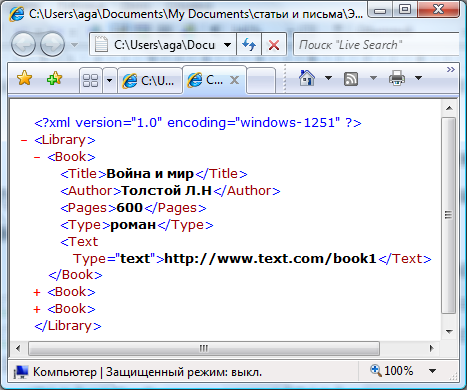Screen dimensions: 467x390
Task: Click the vertical scrollbar thumb
Action: (x=449, y=215)
